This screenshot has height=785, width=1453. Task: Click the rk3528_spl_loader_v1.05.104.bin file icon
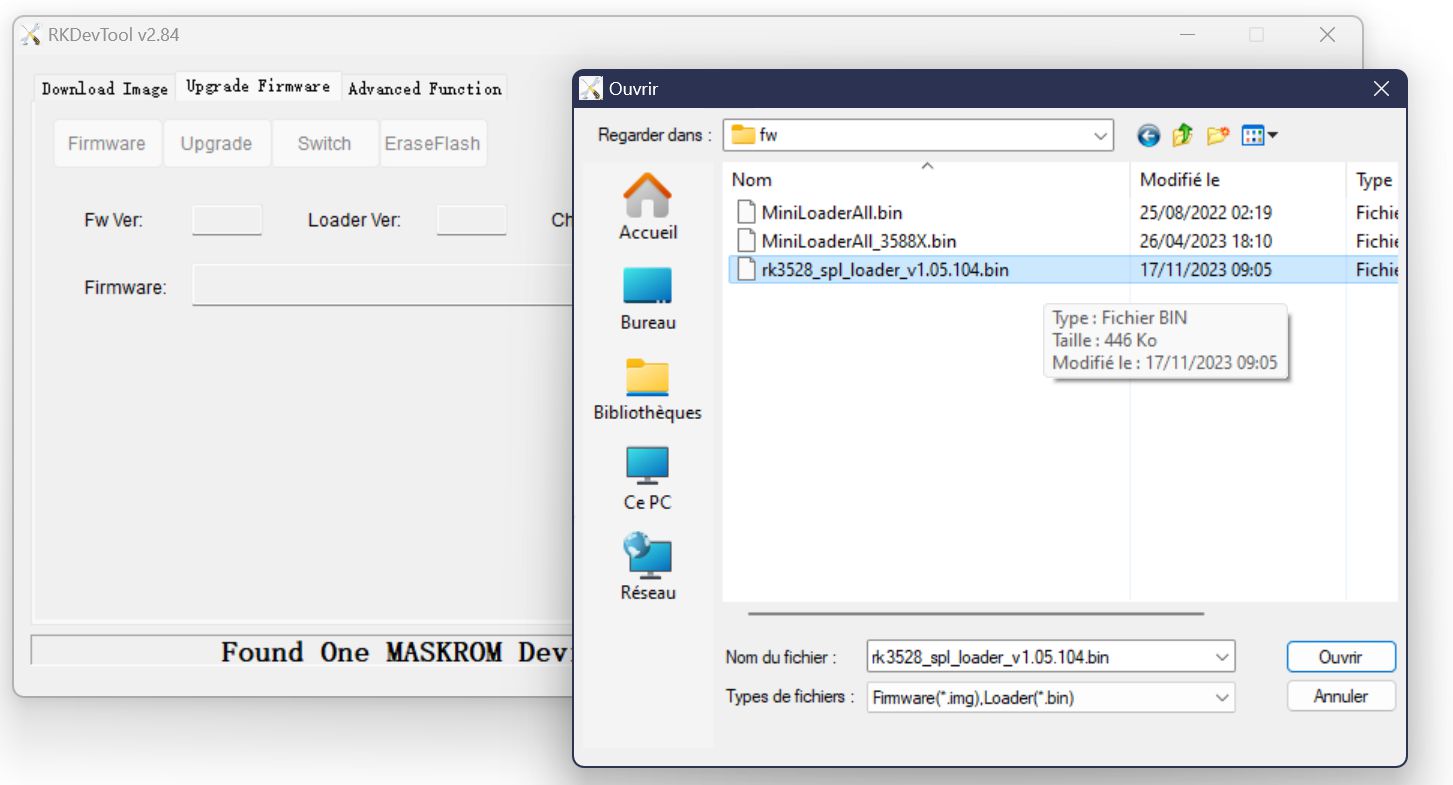(745, 270)
